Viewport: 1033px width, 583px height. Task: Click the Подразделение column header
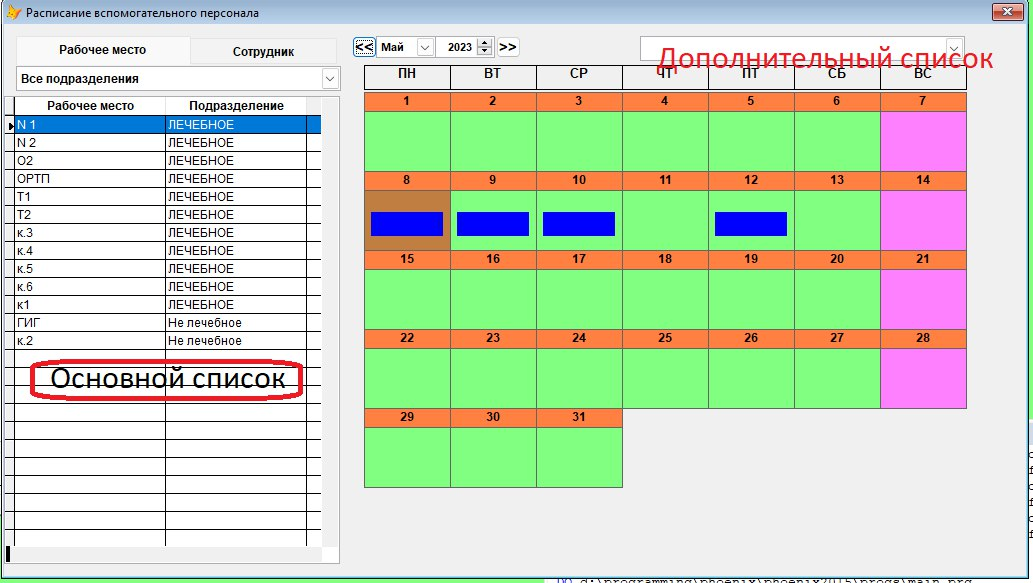(236, 106)
